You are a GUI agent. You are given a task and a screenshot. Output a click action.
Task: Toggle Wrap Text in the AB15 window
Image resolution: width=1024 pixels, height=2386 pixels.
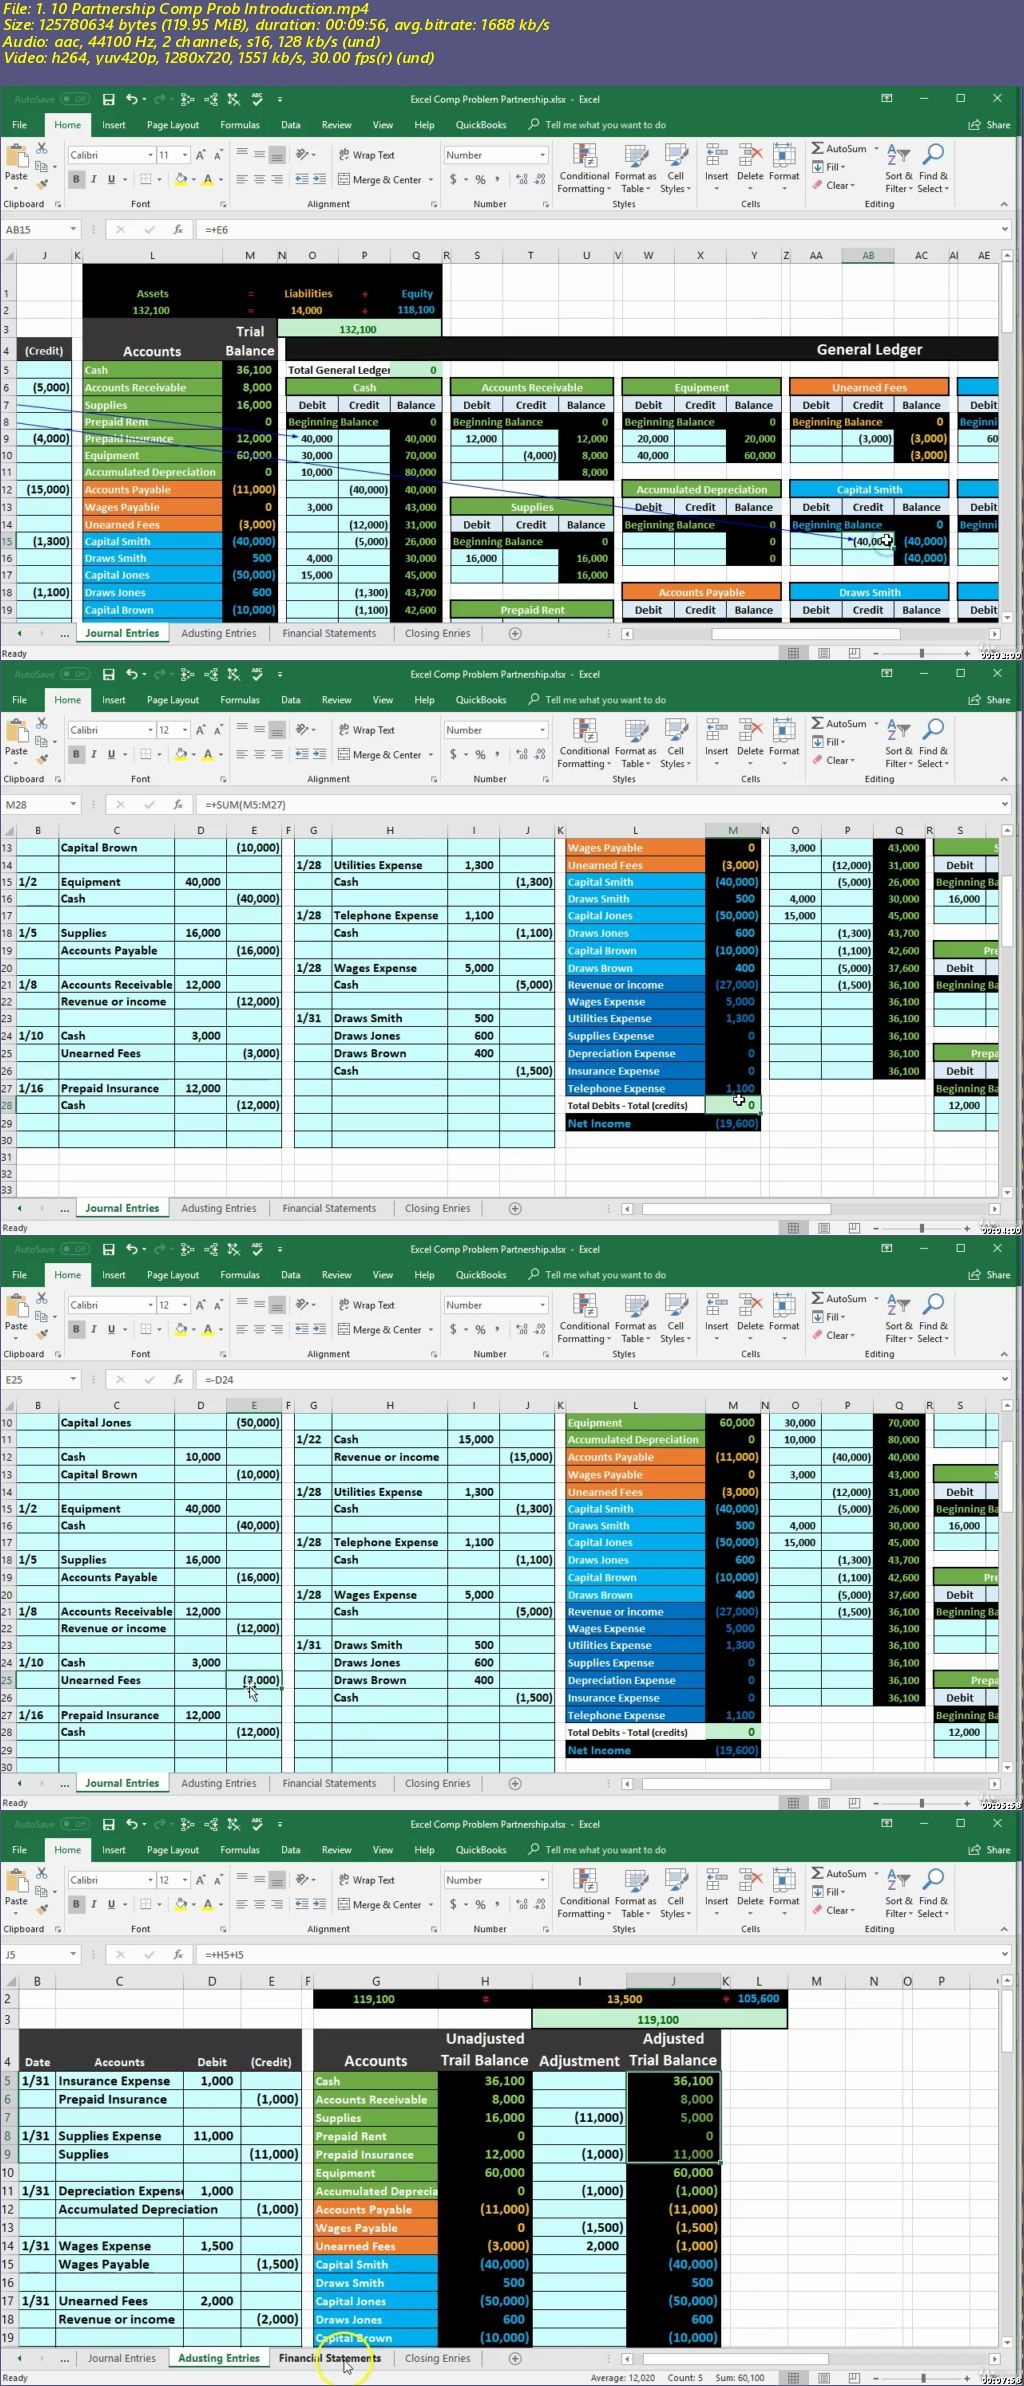pos(366,155)
